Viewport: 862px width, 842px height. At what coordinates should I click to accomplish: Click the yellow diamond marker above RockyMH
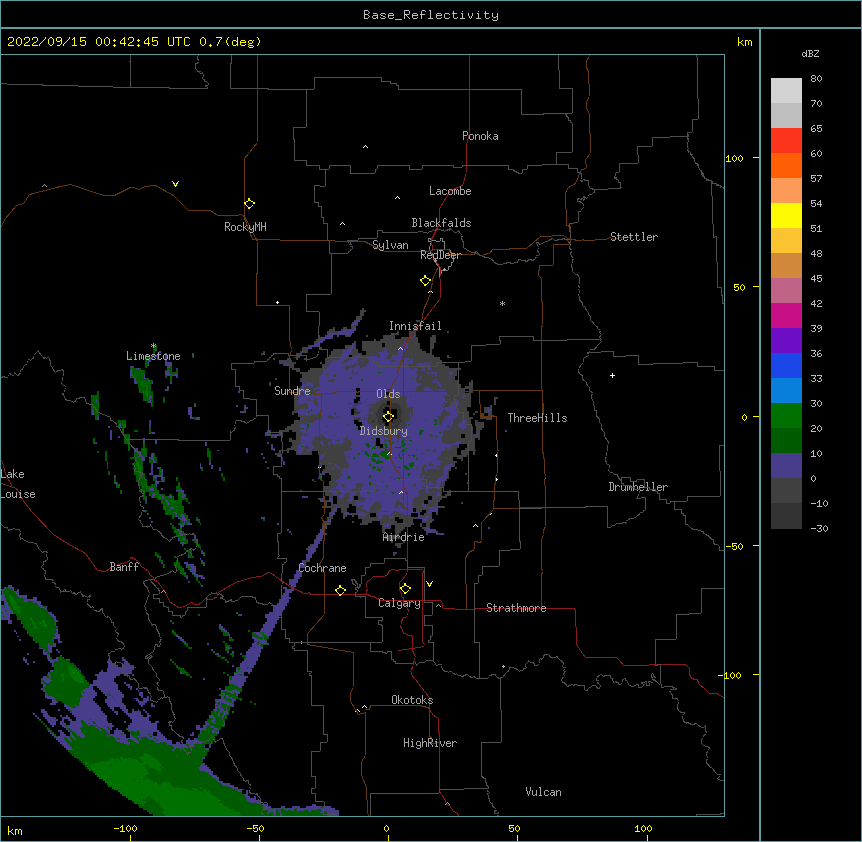(249, 204)
